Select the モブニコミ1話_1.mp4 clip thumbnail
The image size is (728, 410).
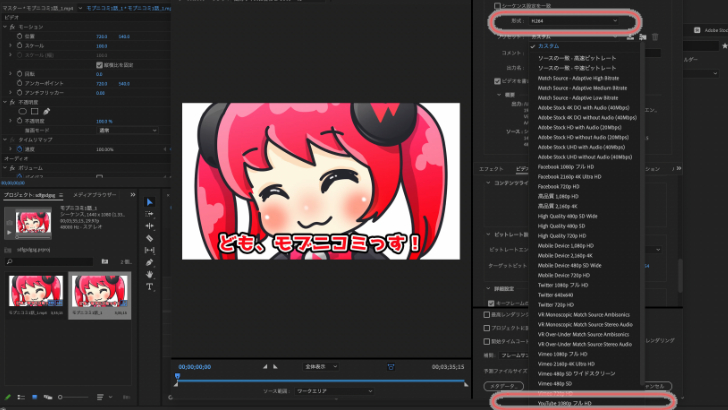[x=36, y=291]
